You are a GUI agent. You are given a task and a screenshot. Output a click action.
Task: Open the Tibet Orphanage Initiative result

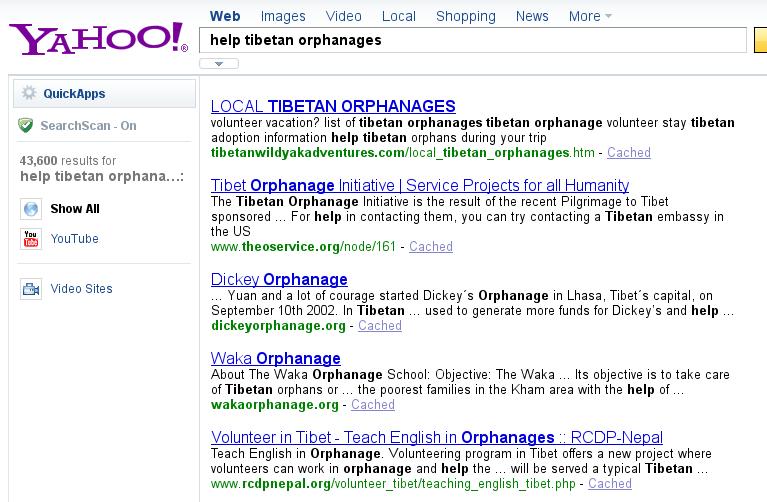(x=420, y=185)
